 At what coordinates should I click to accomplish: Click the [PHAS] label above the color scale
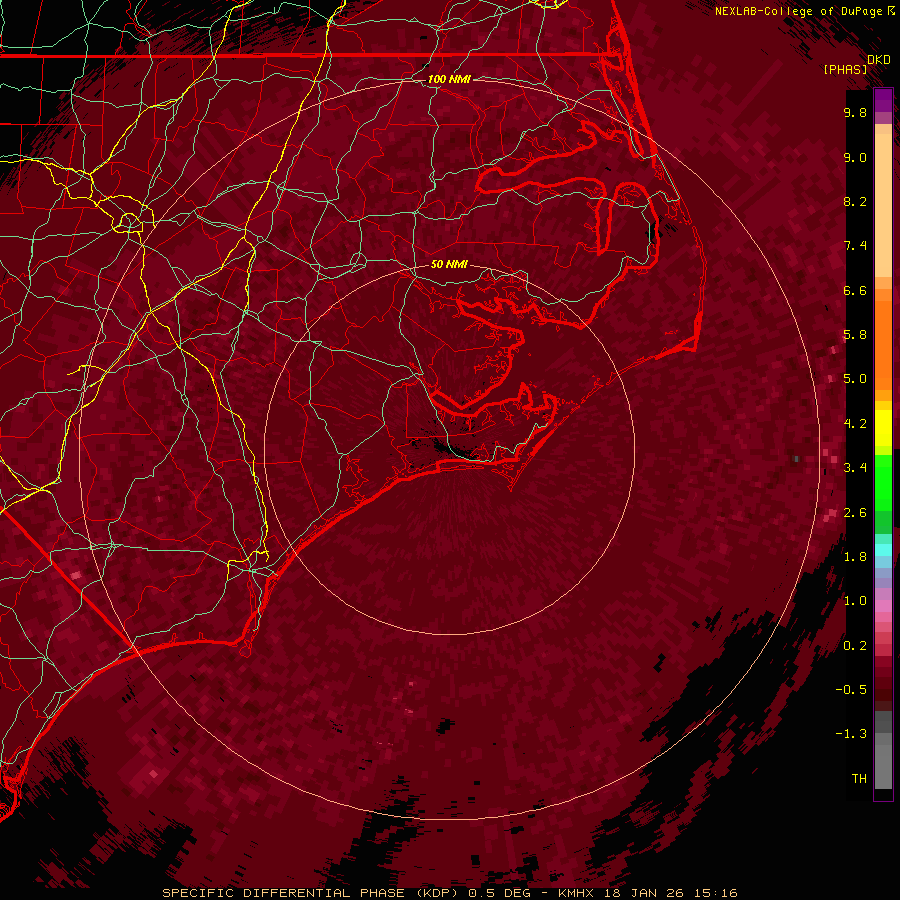(x=845, y=69)
